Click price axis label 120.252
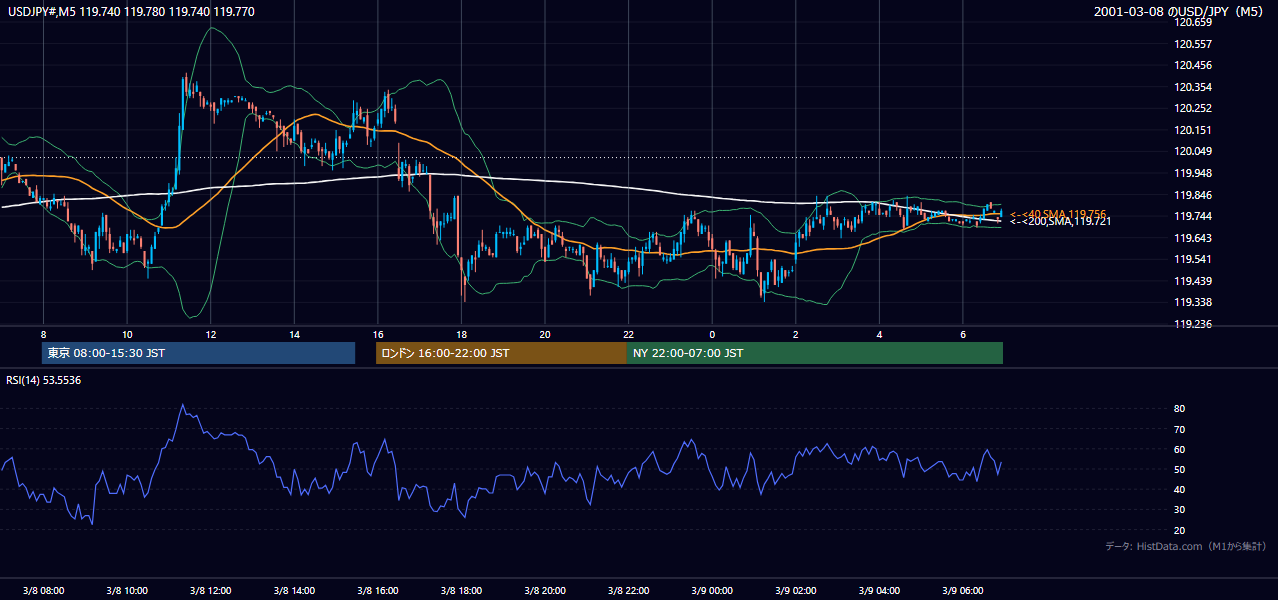Viewport: 1278px width, 600px height. point(1194,108)
